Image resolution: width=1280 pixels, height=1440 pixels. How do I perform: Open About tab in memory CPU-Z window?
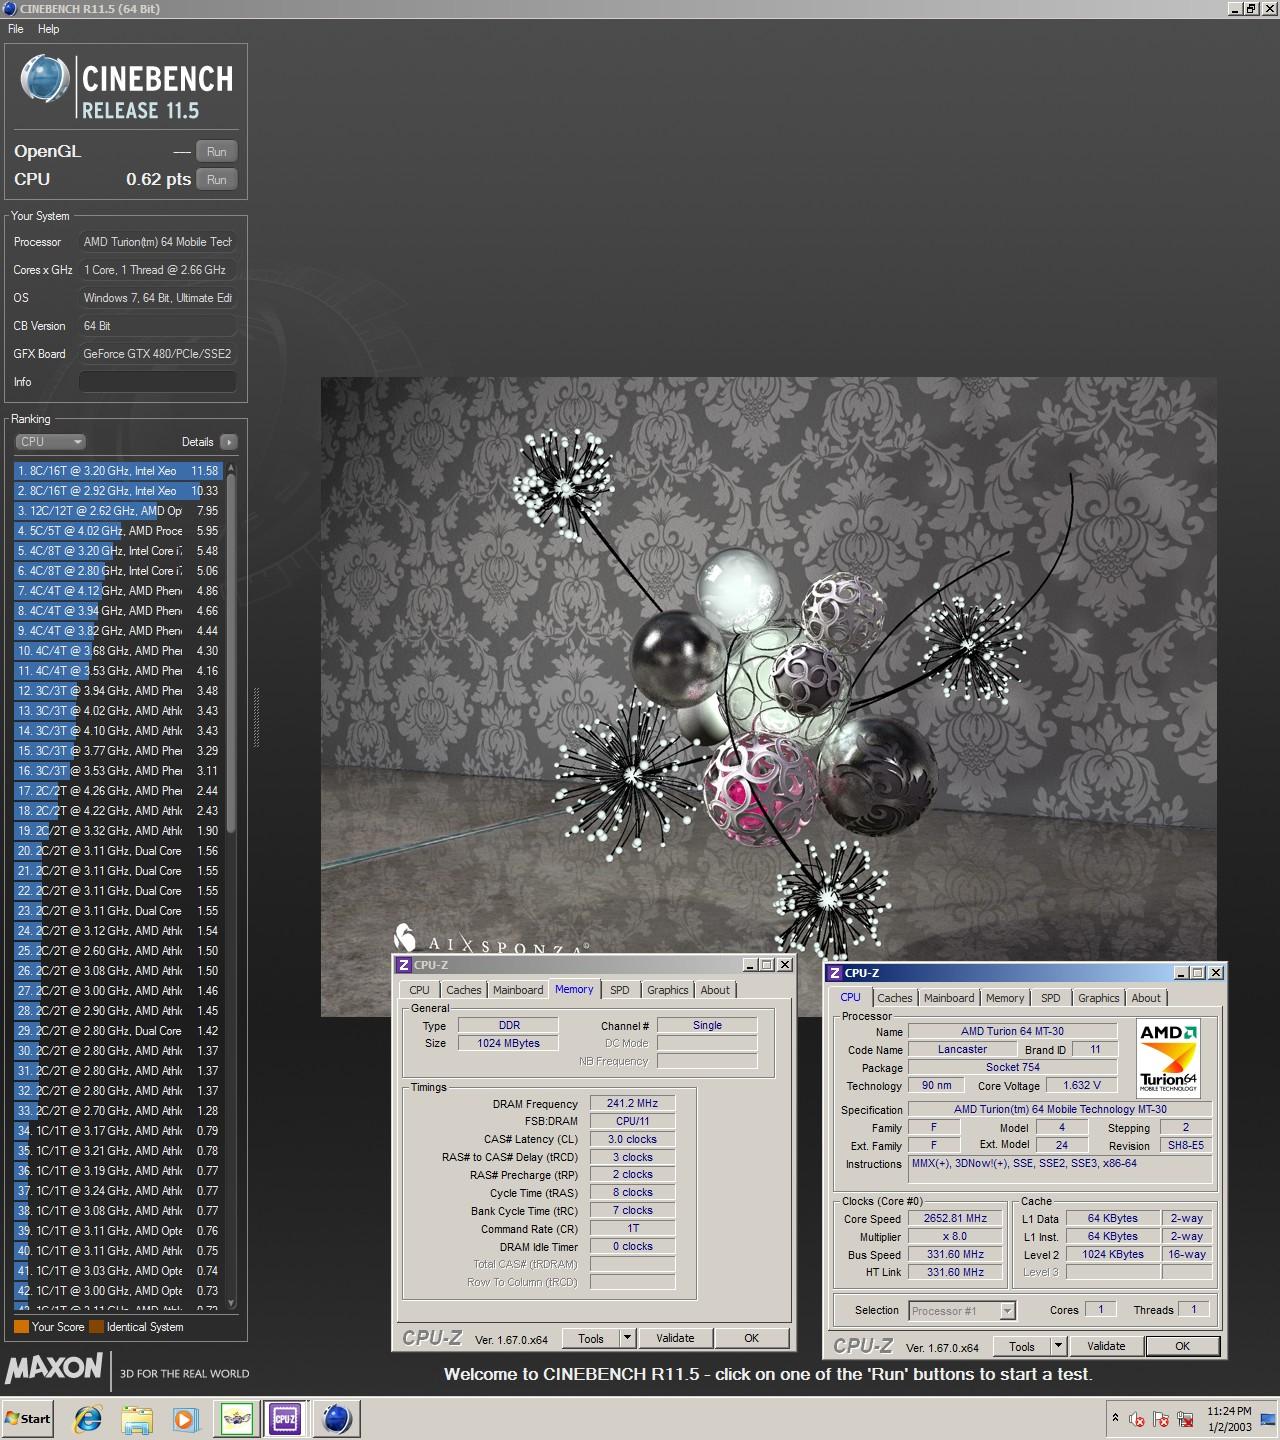click(715, 990)
